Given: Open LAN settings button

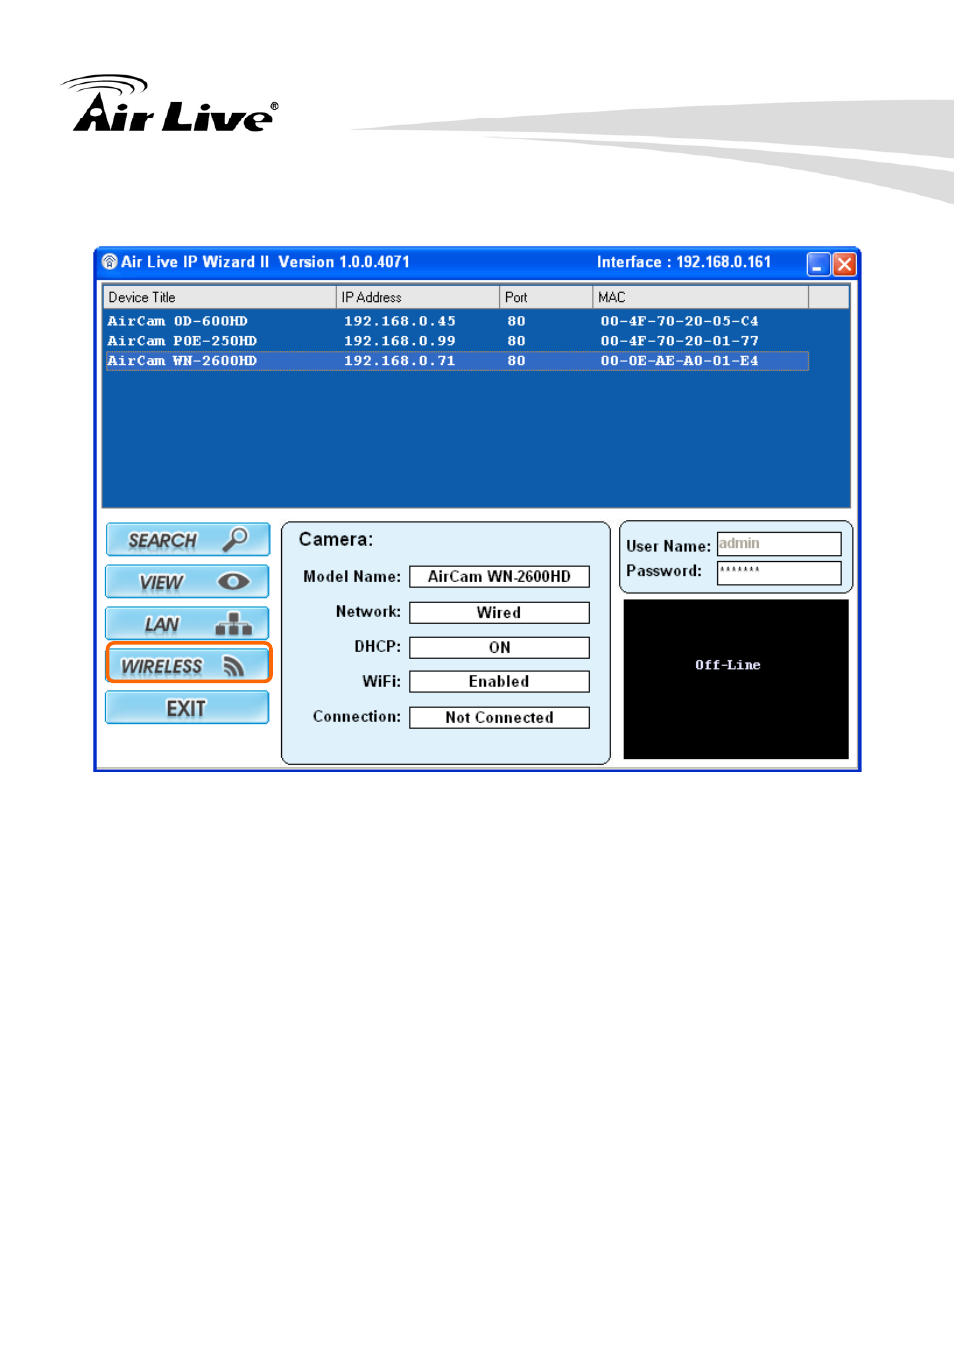Looking at the screenshot, I should point(188,624).
